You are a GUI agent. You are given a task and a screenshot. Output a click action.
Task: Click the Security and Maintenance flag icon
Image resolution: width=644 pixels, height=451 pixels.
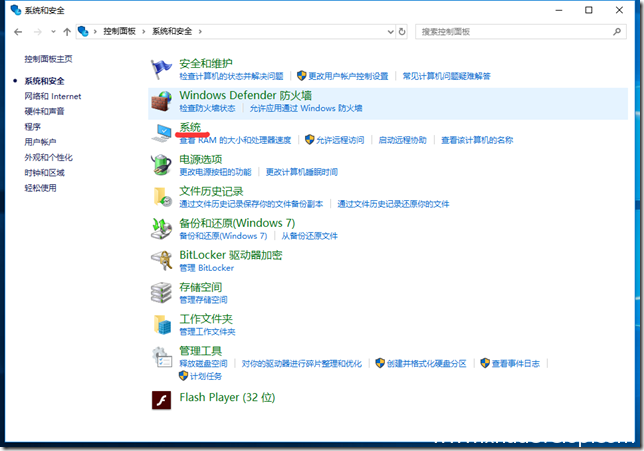click(x=161, y=69)
